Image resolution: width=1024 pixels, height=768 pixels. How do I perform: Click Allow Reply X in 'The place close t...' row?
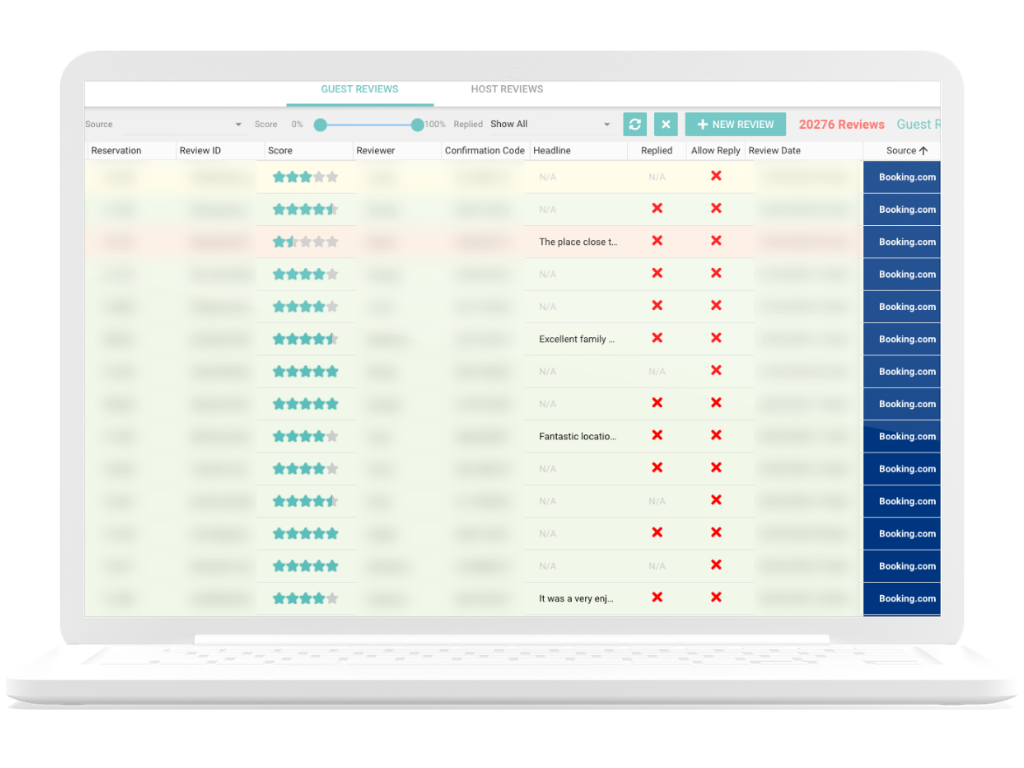(x=716, y=241)
